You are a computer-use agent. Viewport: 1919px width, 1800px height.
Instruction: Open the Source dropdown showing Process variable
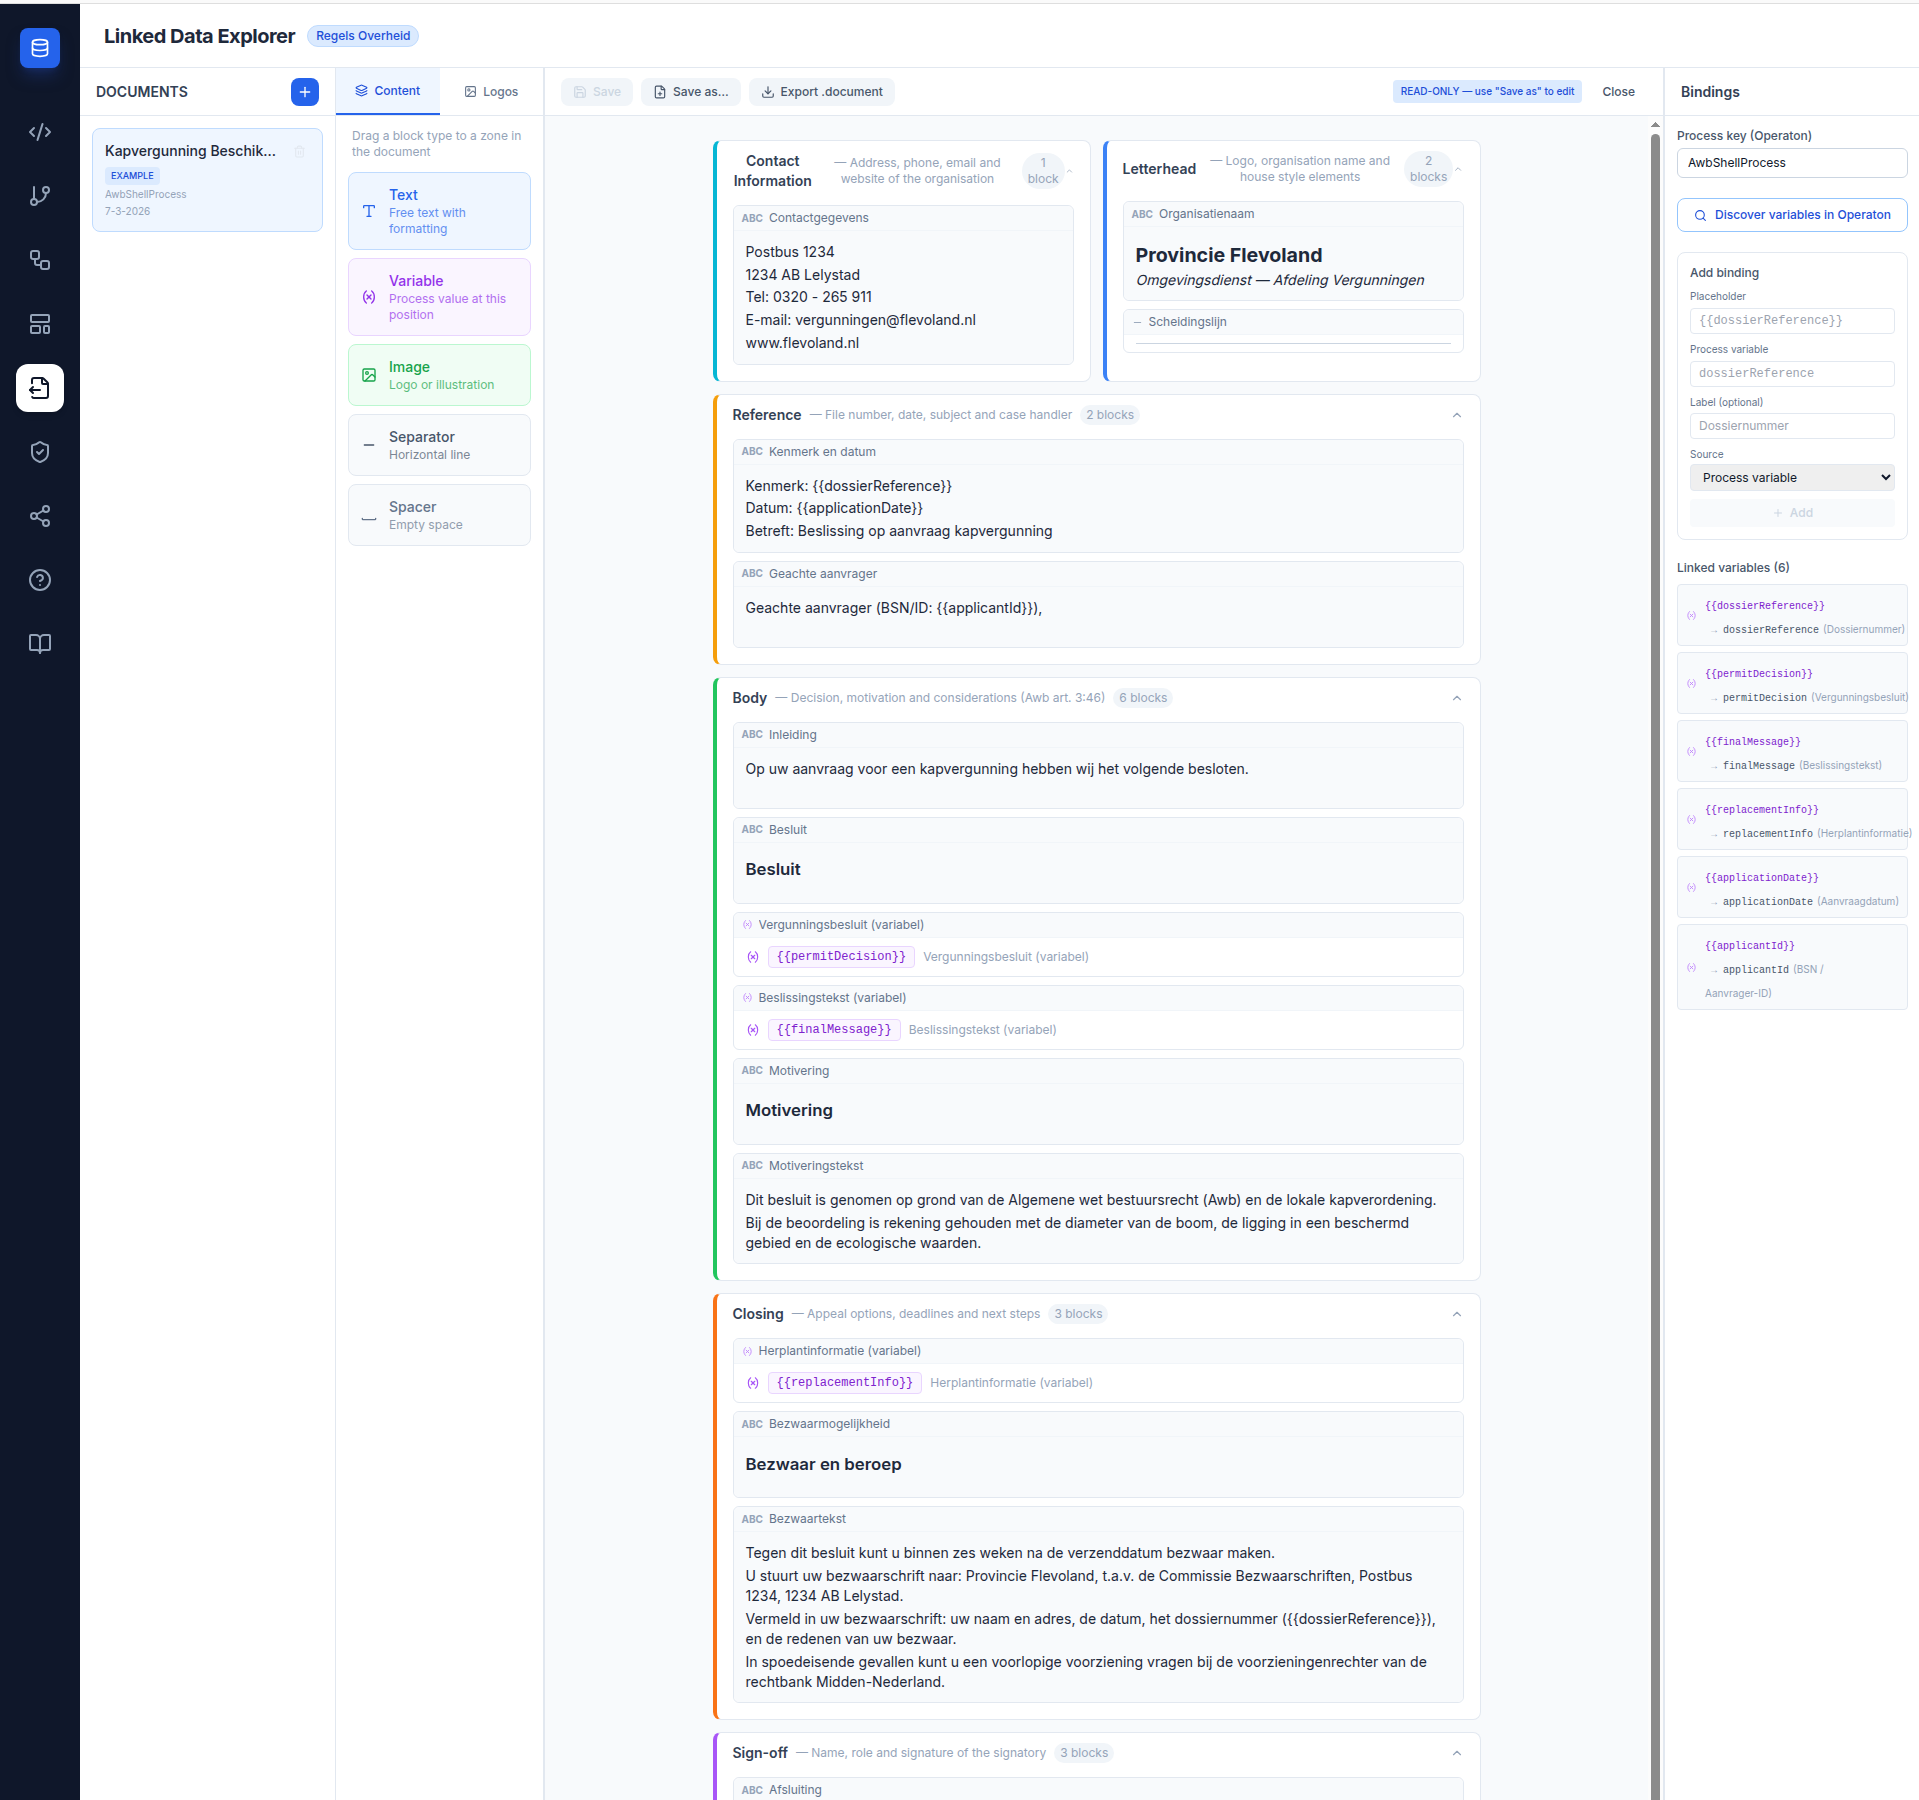coord(1790,477)
